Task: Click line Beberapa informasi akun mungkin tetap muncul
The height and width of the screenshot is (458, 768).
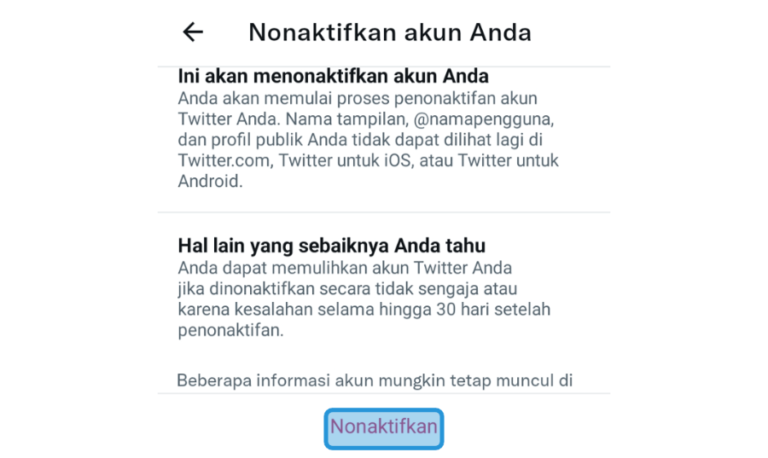Action: tap(375, 380)
